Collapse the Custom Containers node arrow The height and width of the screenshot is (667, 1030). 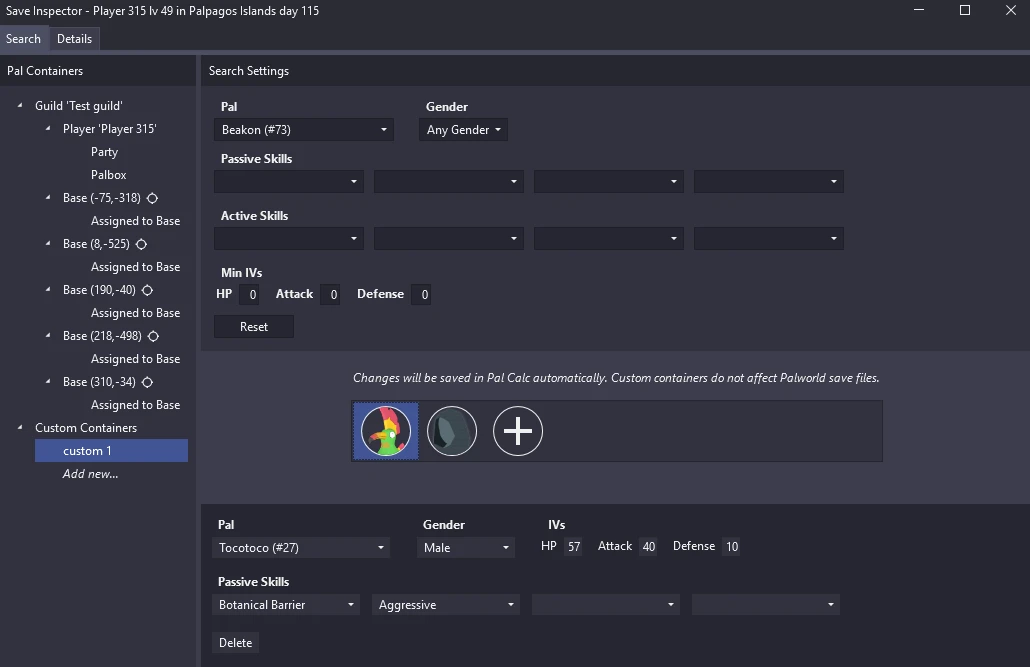click(20, 427)
